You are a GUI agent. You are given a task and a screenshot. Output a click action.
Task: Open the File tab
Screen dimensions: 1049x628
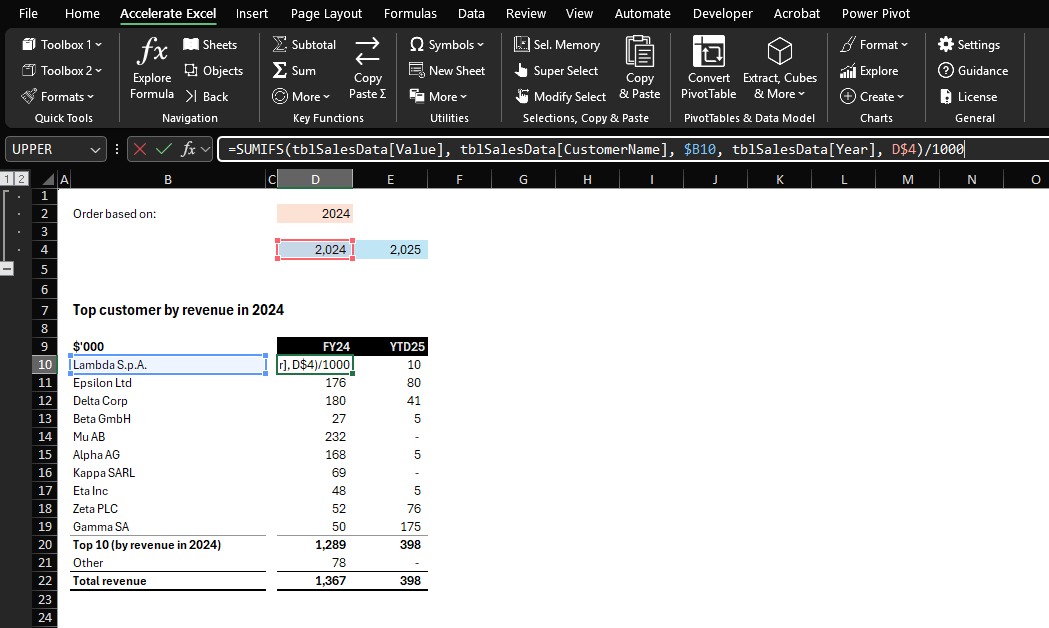[28, 13]
